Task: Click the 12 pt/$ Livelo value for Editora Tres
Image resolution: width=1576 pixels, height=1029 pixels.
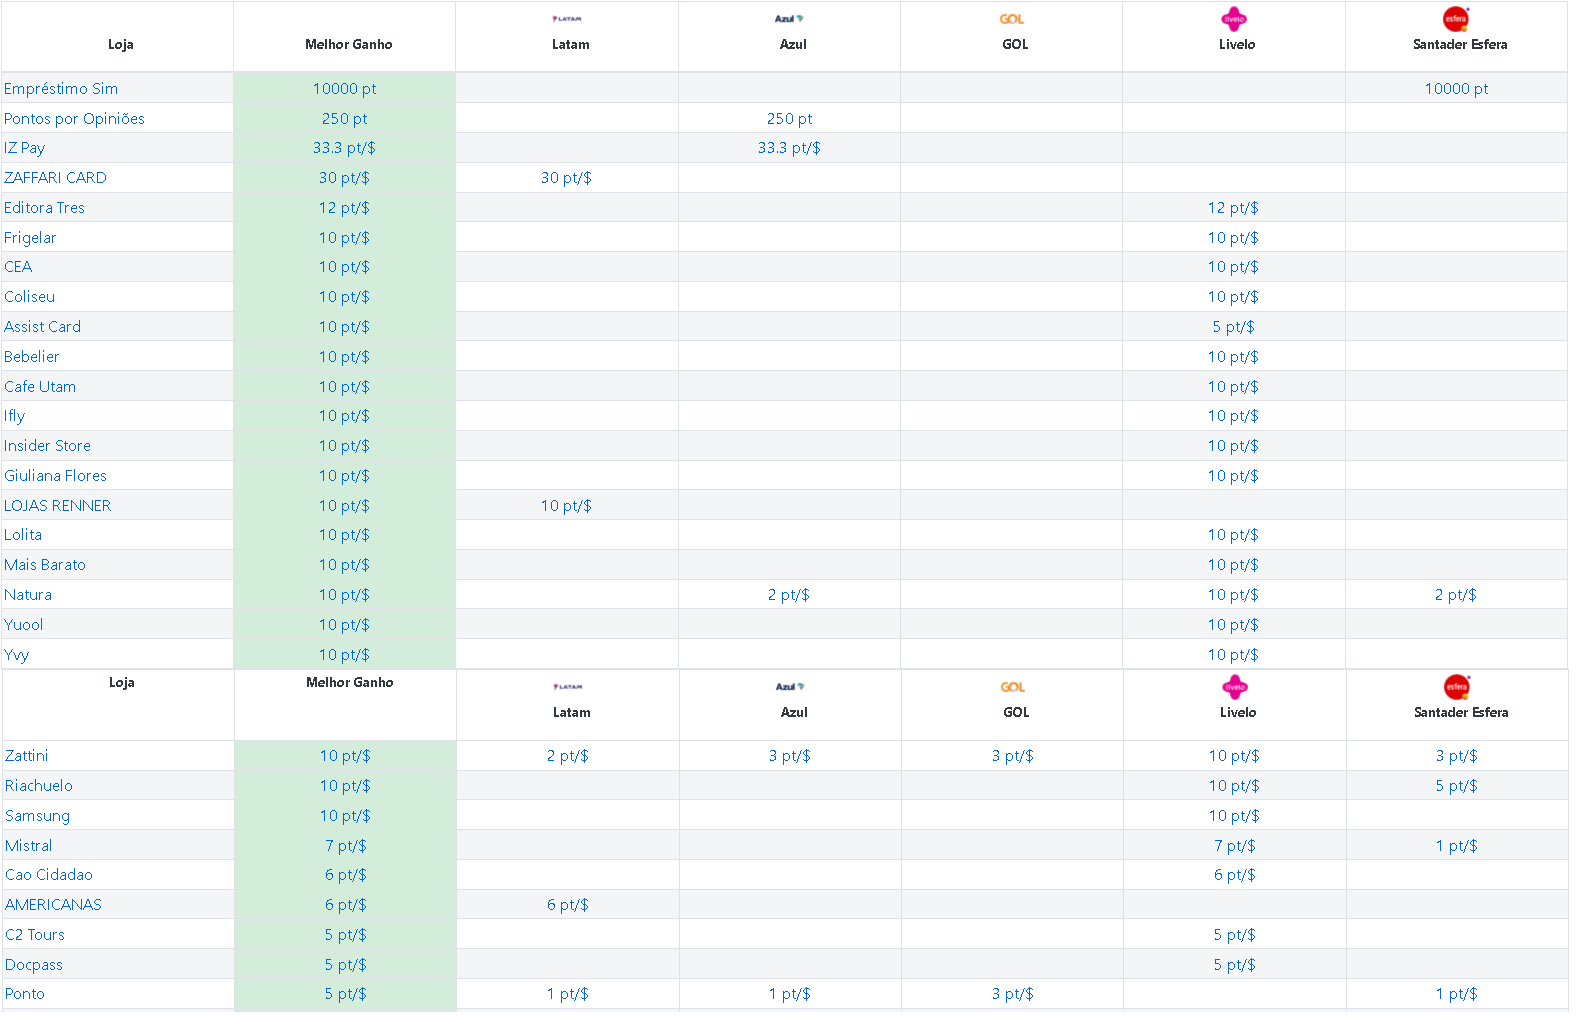Action: click(x=1233, y=208)
